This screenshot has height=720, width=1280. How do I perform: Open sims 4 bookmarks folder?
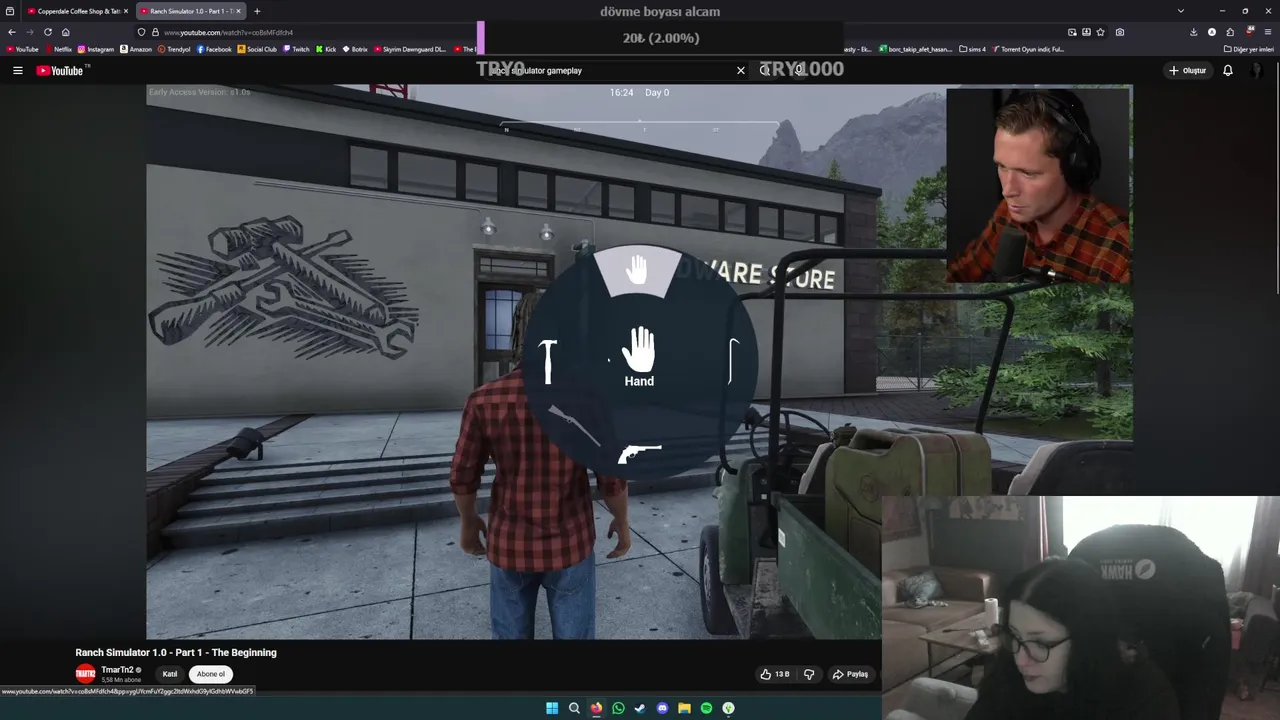coord(972,49)
